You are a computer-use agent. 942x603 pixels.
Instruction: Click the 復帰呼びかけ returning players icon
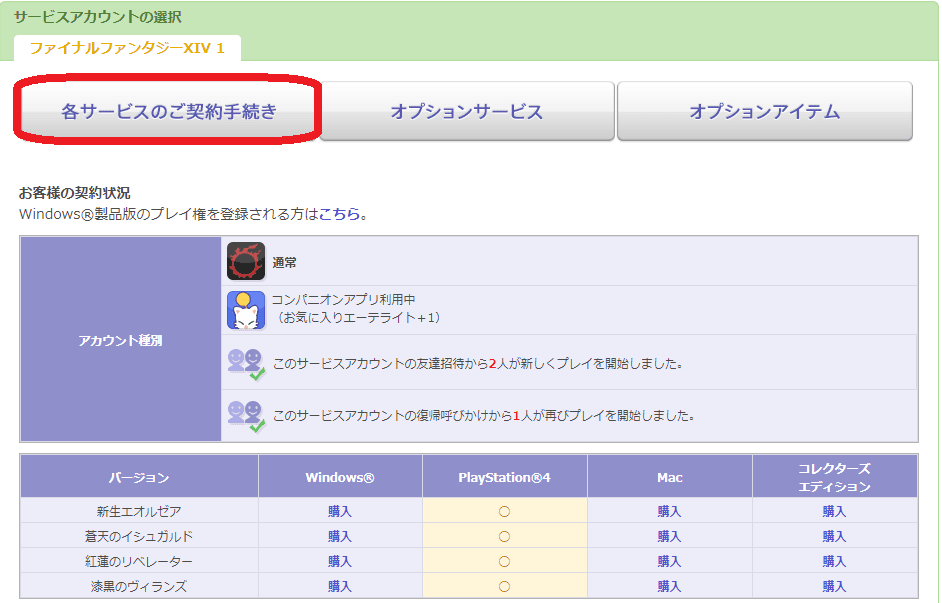point(246,416)
